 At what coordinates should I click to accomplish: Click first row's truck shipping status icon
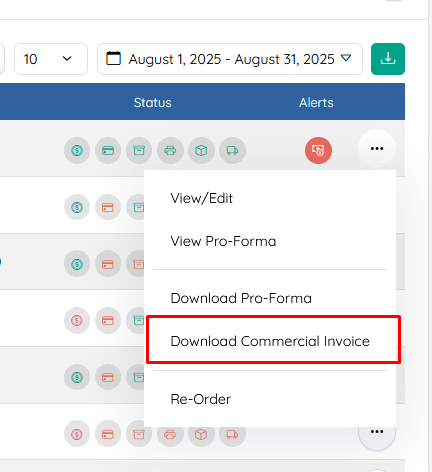click(232, 150)
